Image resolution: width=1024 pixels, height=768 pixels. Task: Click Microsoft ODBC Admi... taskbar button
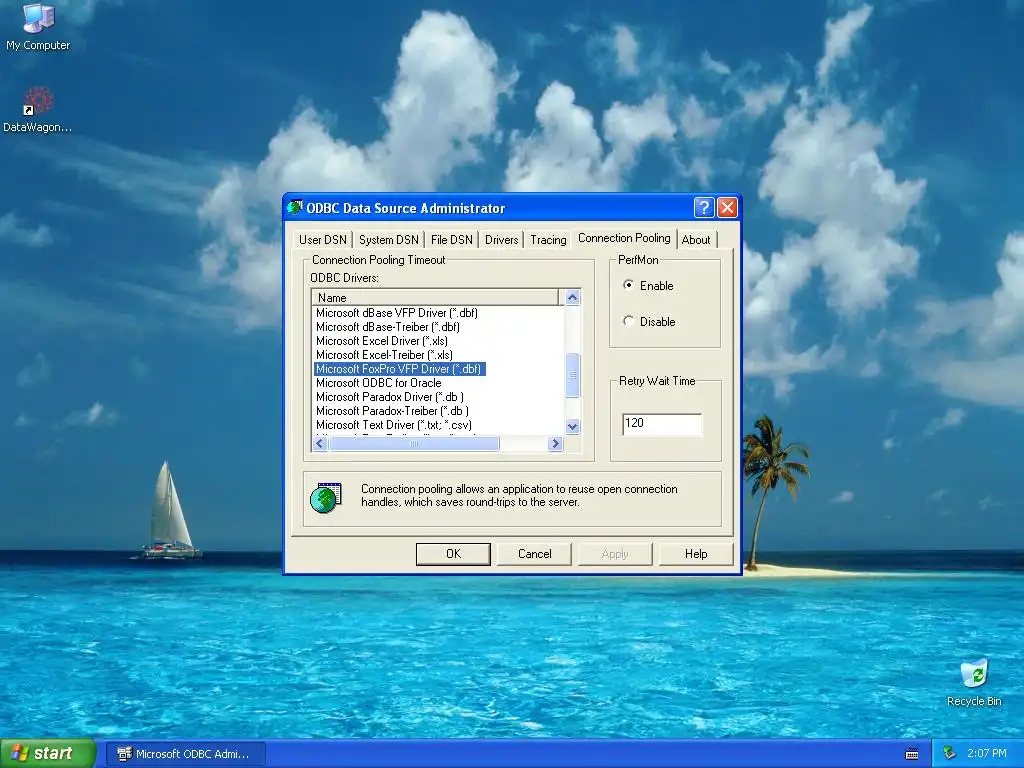(x=184, y=754)
